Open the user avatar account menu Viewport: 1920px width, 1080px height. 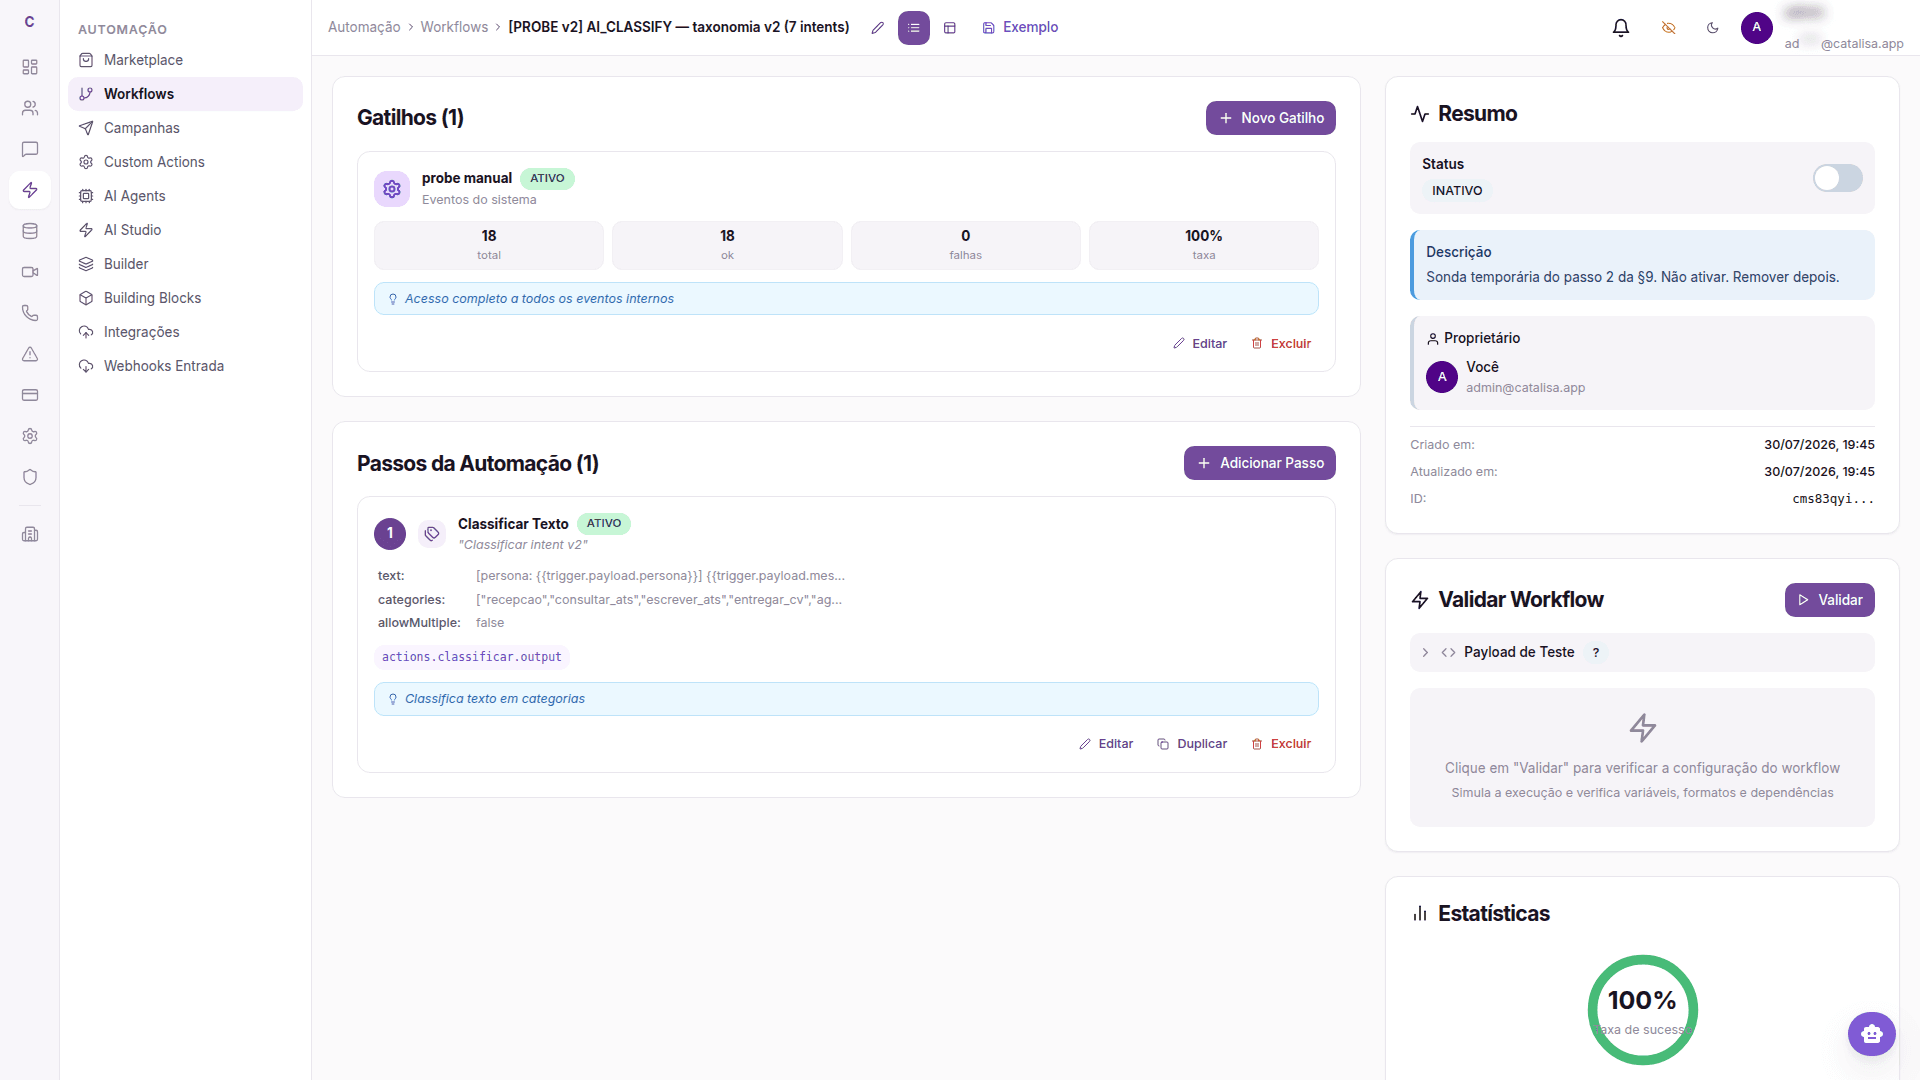click(1757, 28)
